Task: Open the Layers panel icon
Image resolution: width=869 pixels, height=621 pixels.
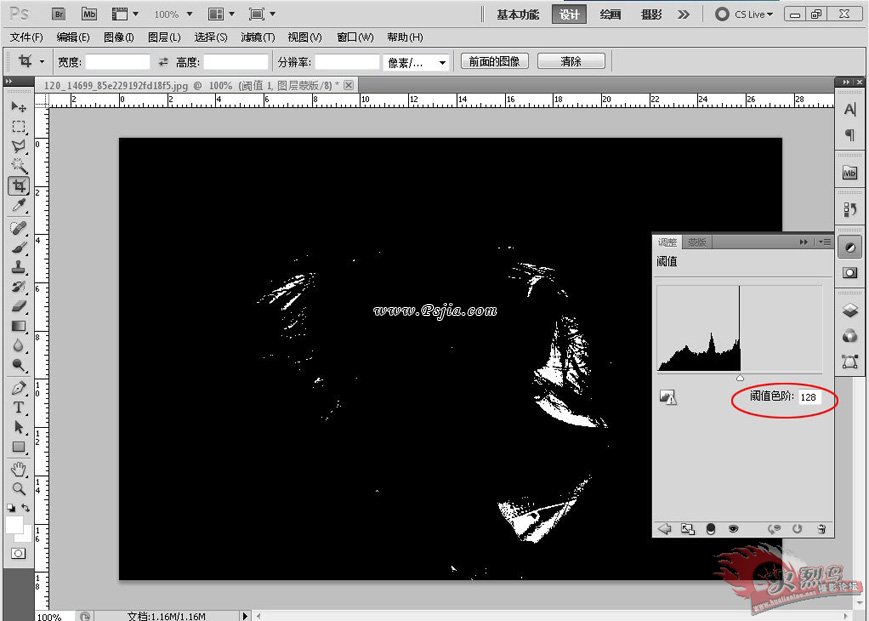Action: (x=850, y=310)
